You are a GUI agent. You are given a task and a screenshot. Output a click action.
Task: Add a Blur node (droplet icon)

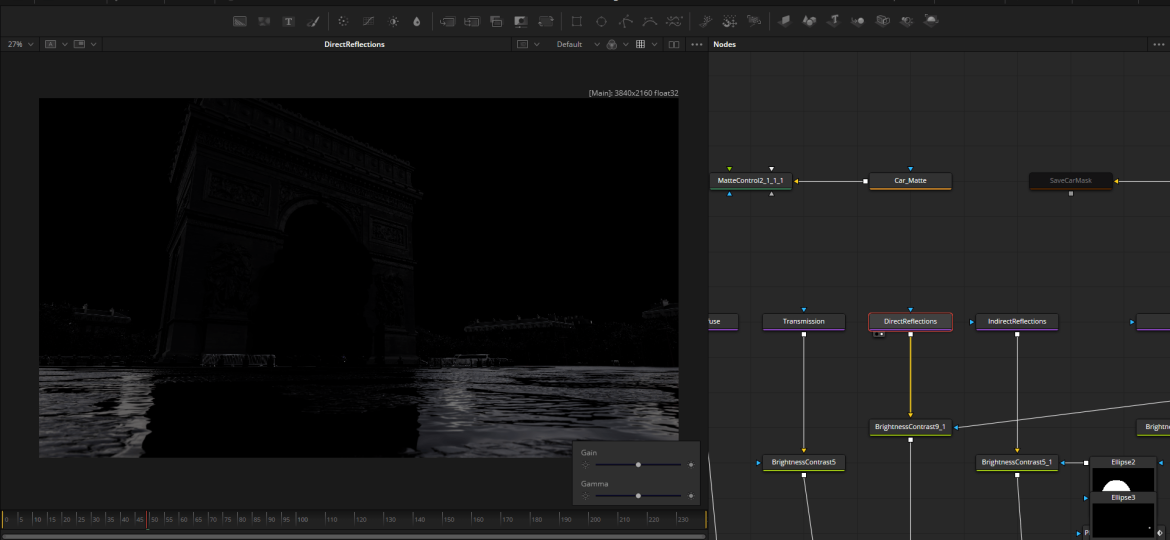(x=417, y=21)
